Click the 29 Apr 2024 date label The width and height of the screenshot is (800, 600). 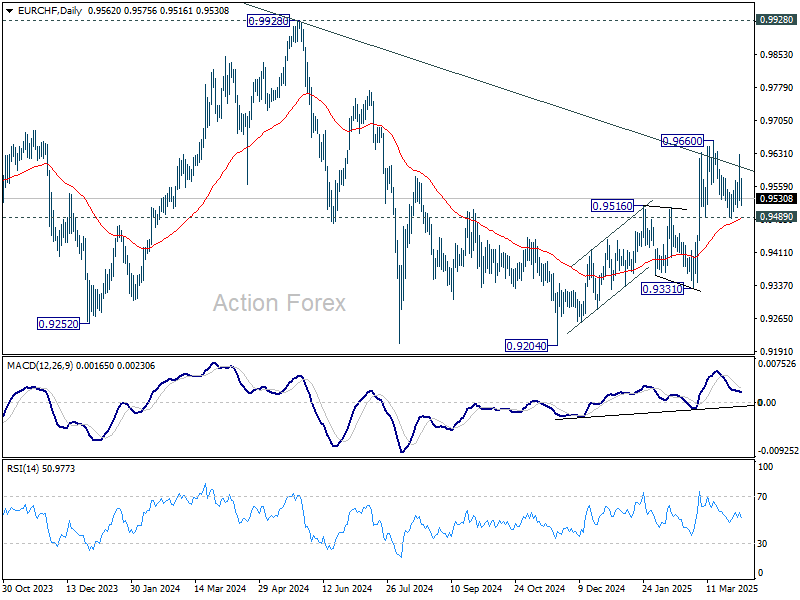(284, 588)
